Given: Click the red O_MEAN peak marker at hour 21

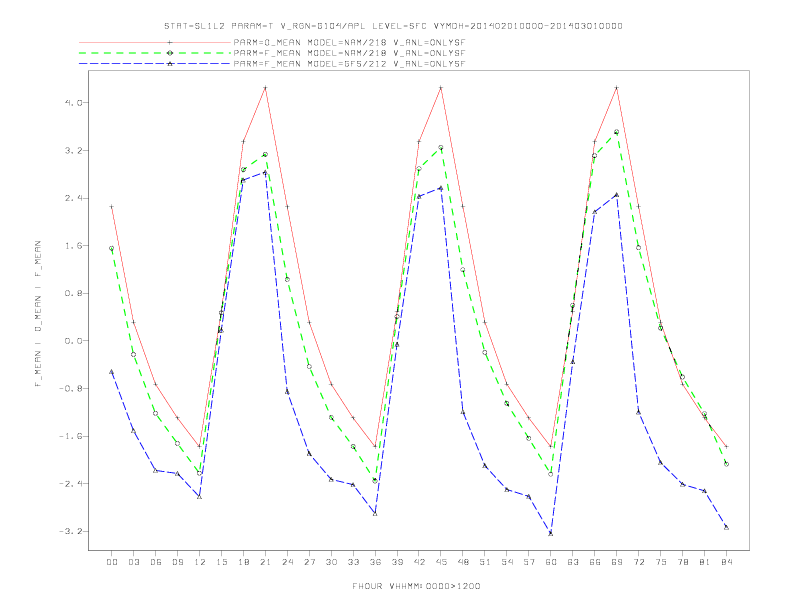Looking at the screenshot, I should click(265, 88).
